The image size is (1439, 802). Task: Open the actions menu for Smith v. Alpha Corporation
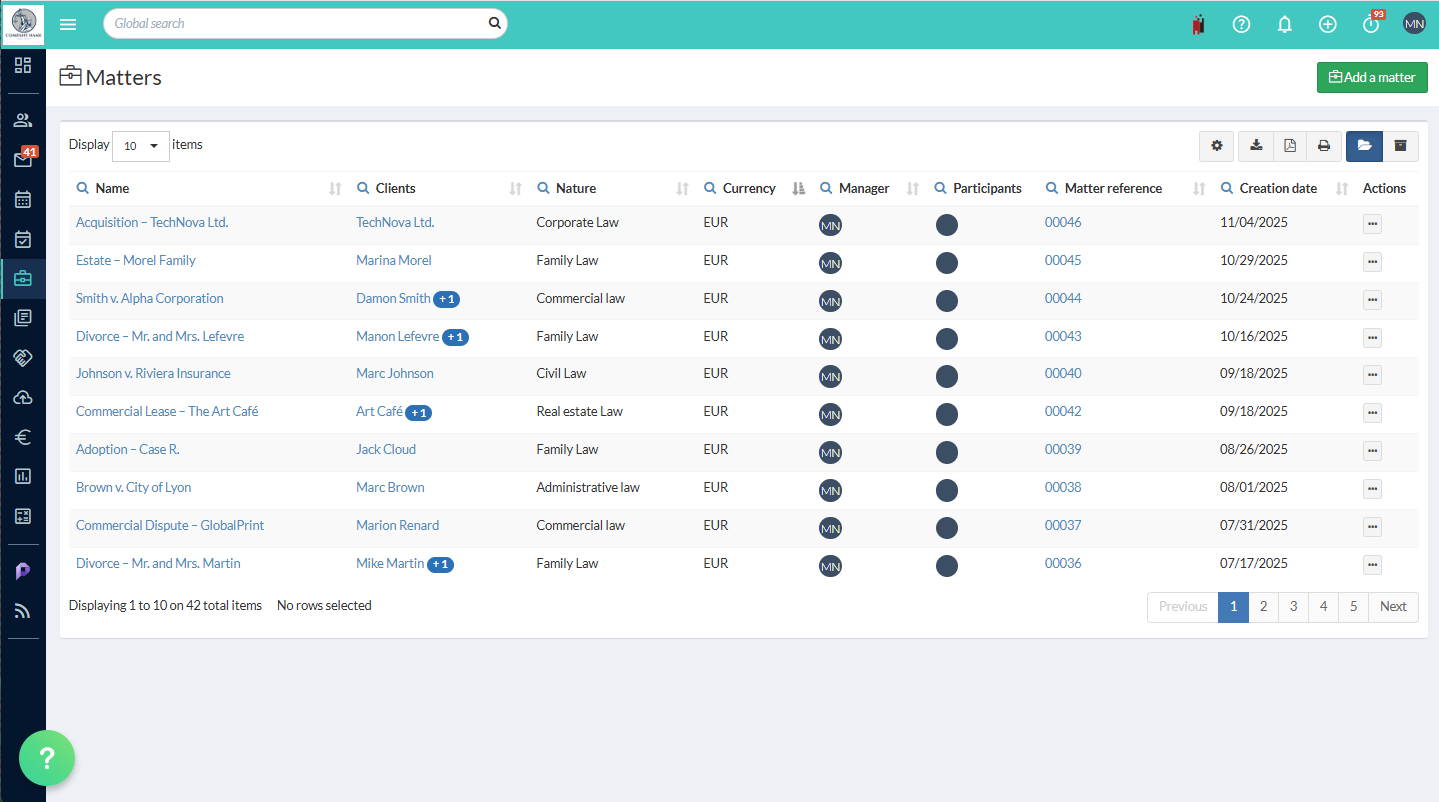tap(1371, 300)
